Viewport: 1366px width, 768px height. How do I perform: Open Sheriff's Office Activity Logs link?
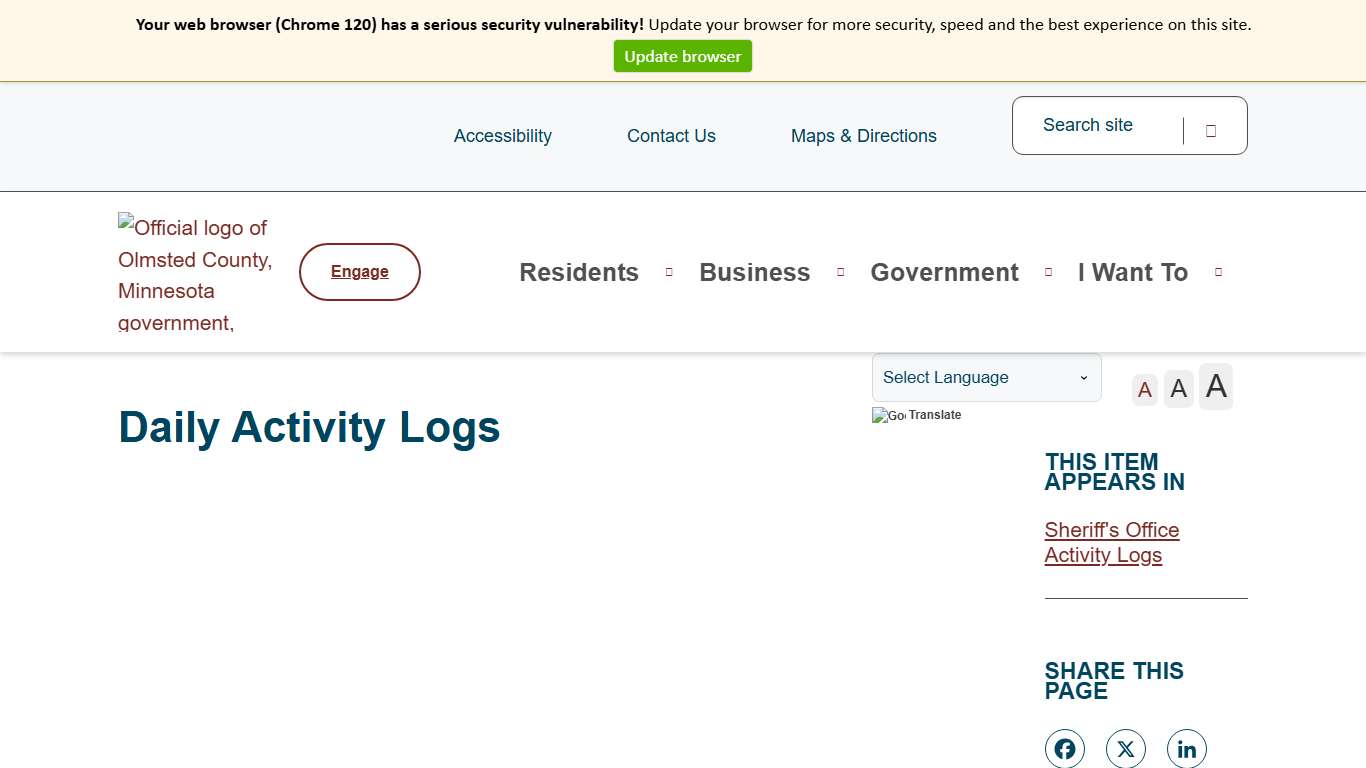1111,542
